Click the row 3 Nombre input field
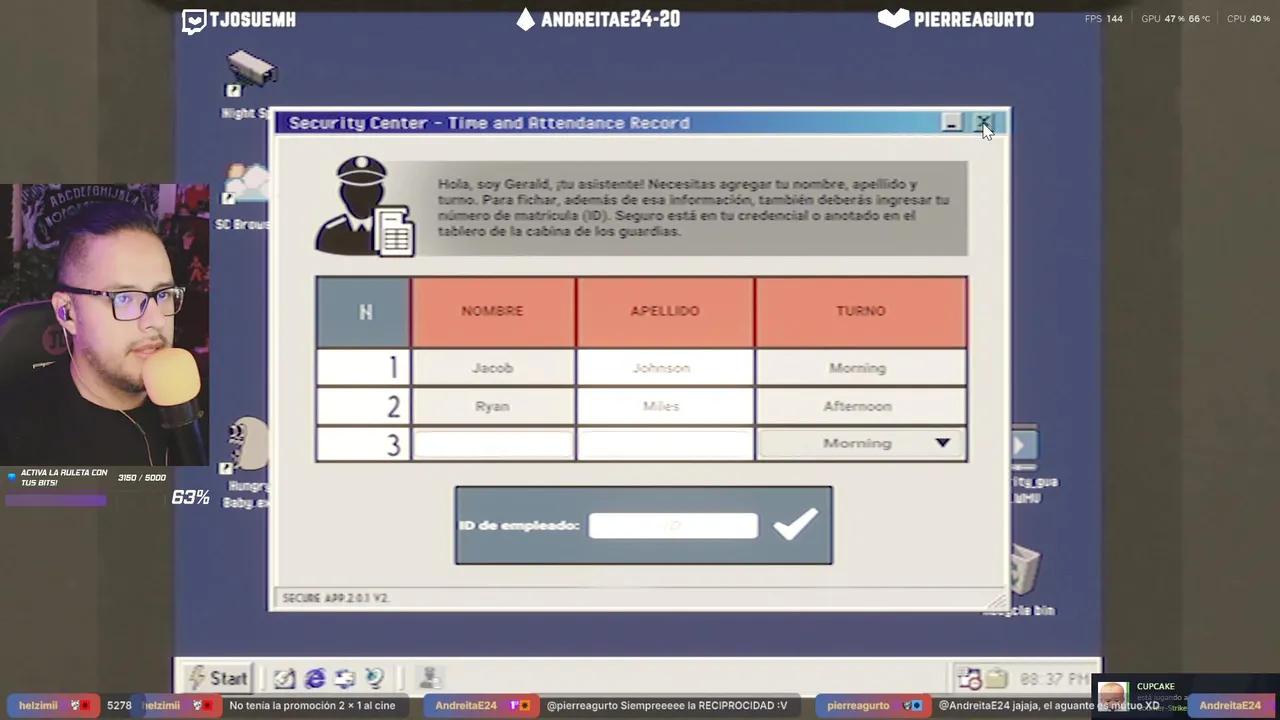Viewport: 1280px width, 720px height. [x=493, y=444]
